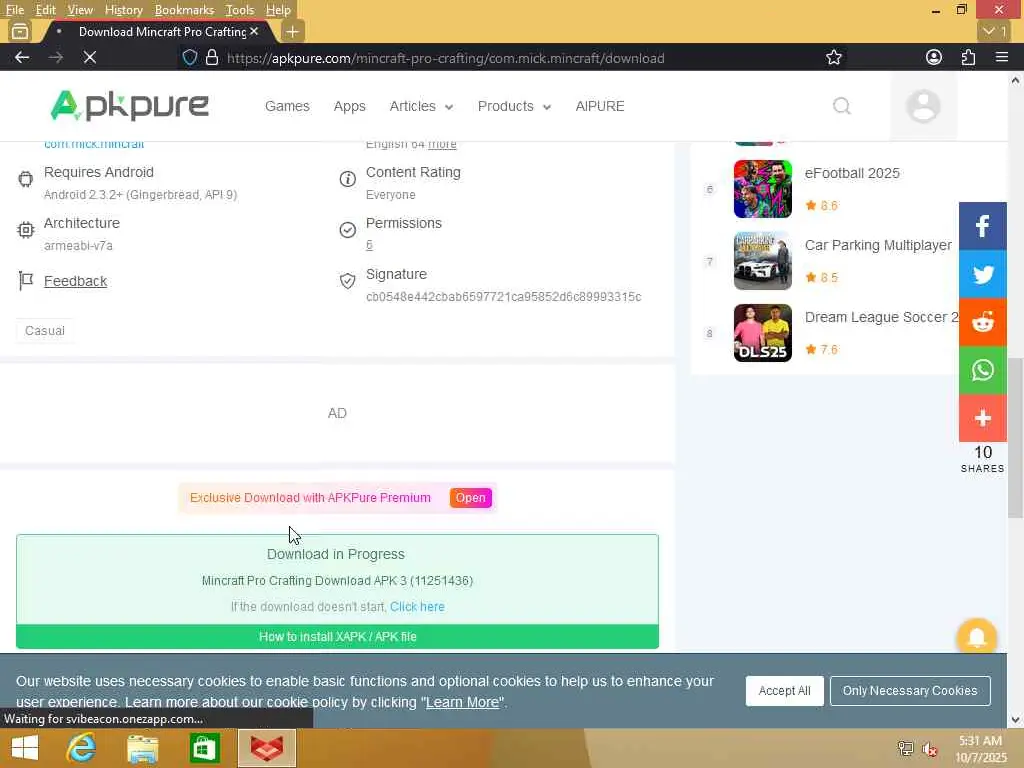Viewport: 1024px width, 768px height.
Task: Open Car Parking Multiplayer thumbnail
Action: point(762,261)
